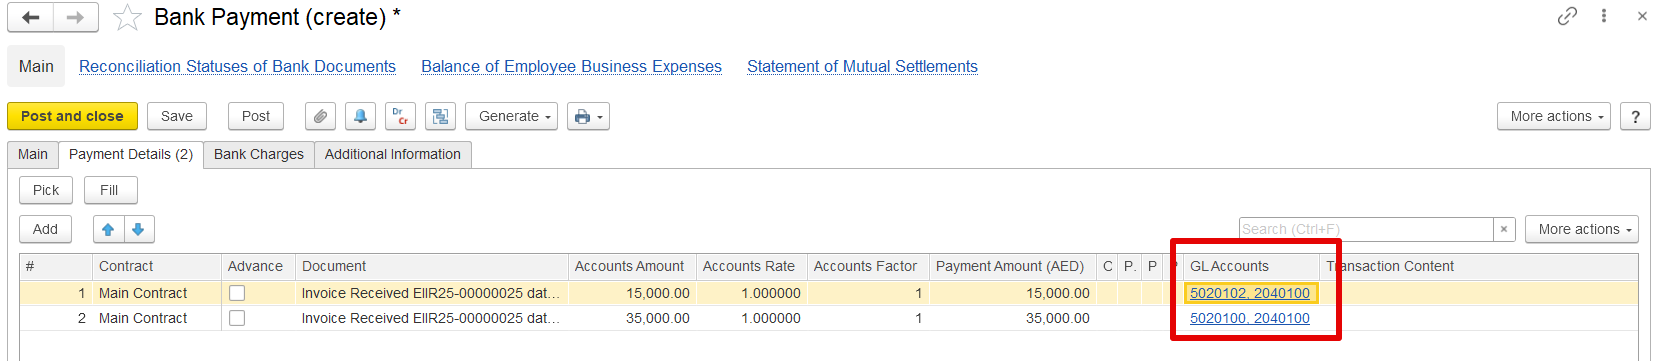Select row 2 payment amount 35,000.00
Screen dimensions: 1660x361
point(1013,318)
